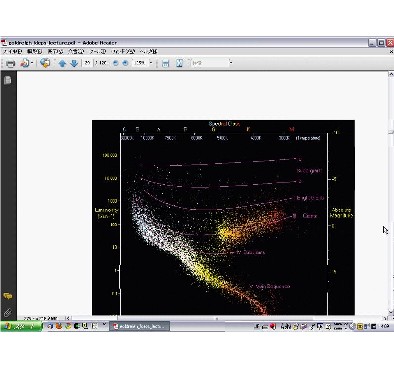
Task: Click the Windows Start button
Action: [x=21, y=326]
